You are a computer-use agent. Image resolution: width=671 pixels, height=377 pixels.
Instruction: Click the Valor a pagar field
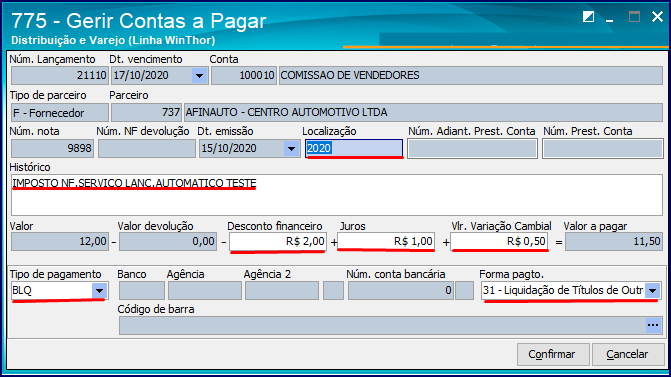(614, 241)
